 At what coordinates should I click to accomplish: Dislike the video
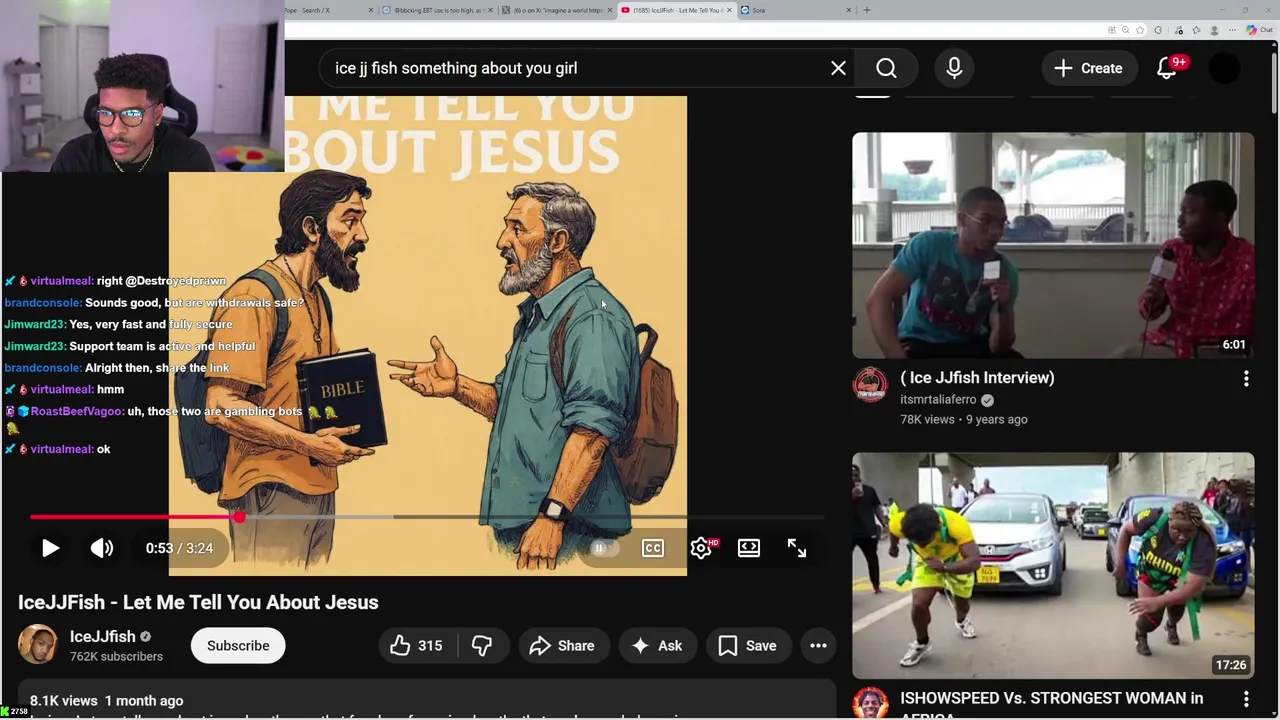[482, 646]
